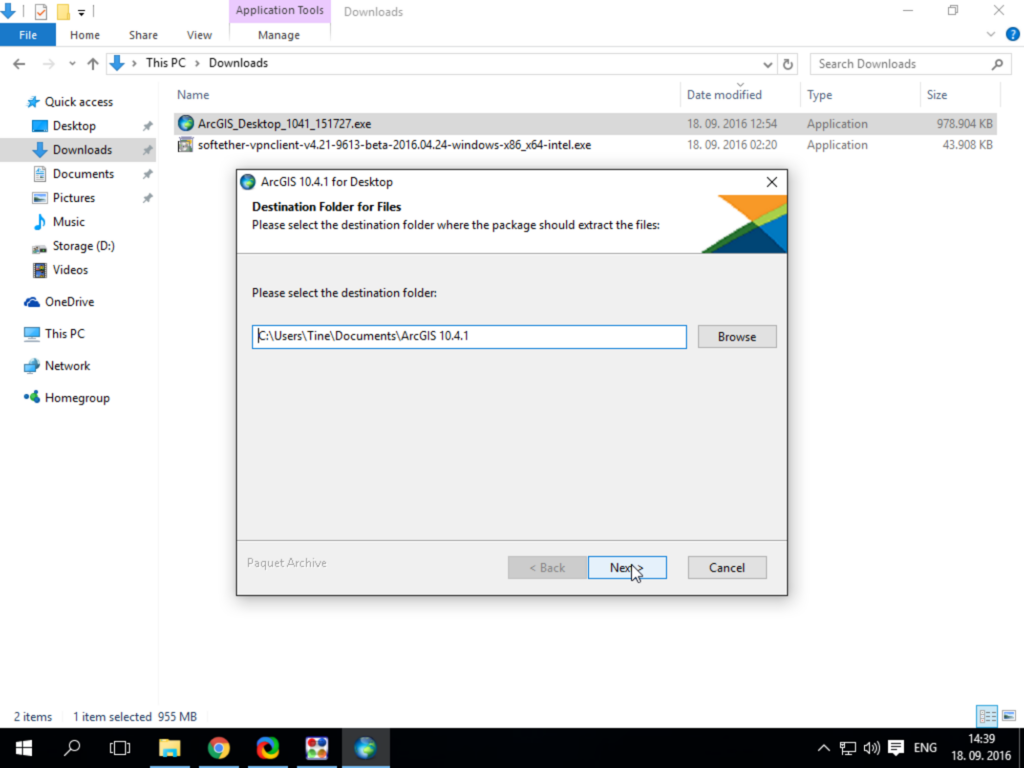Go back using Explorer back arrow

click(x=19, y=63)
